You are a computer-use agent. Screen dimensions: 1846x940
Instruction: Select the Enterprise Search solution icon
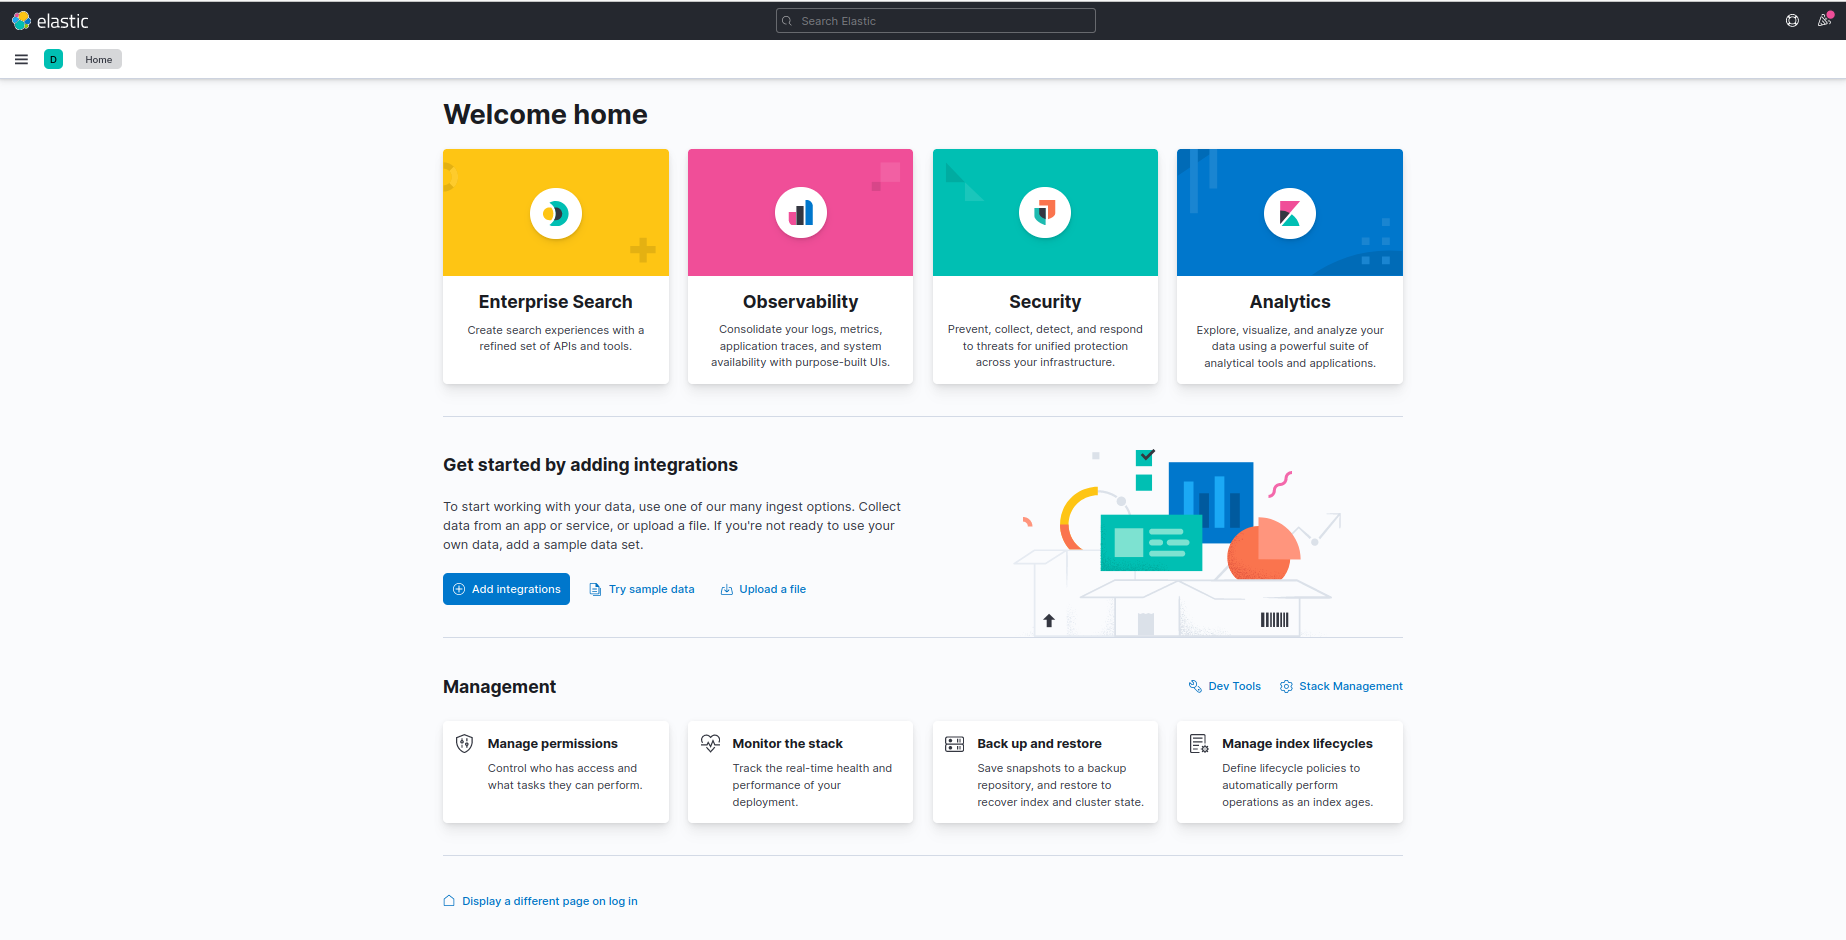(x=555, y=212)
